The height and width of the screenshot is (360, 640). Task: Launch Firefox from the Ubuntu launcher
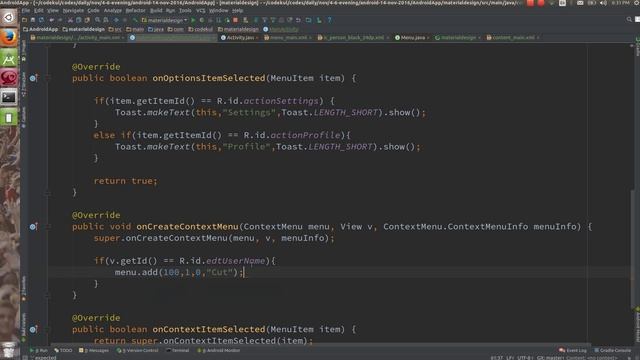pos(9,38)
